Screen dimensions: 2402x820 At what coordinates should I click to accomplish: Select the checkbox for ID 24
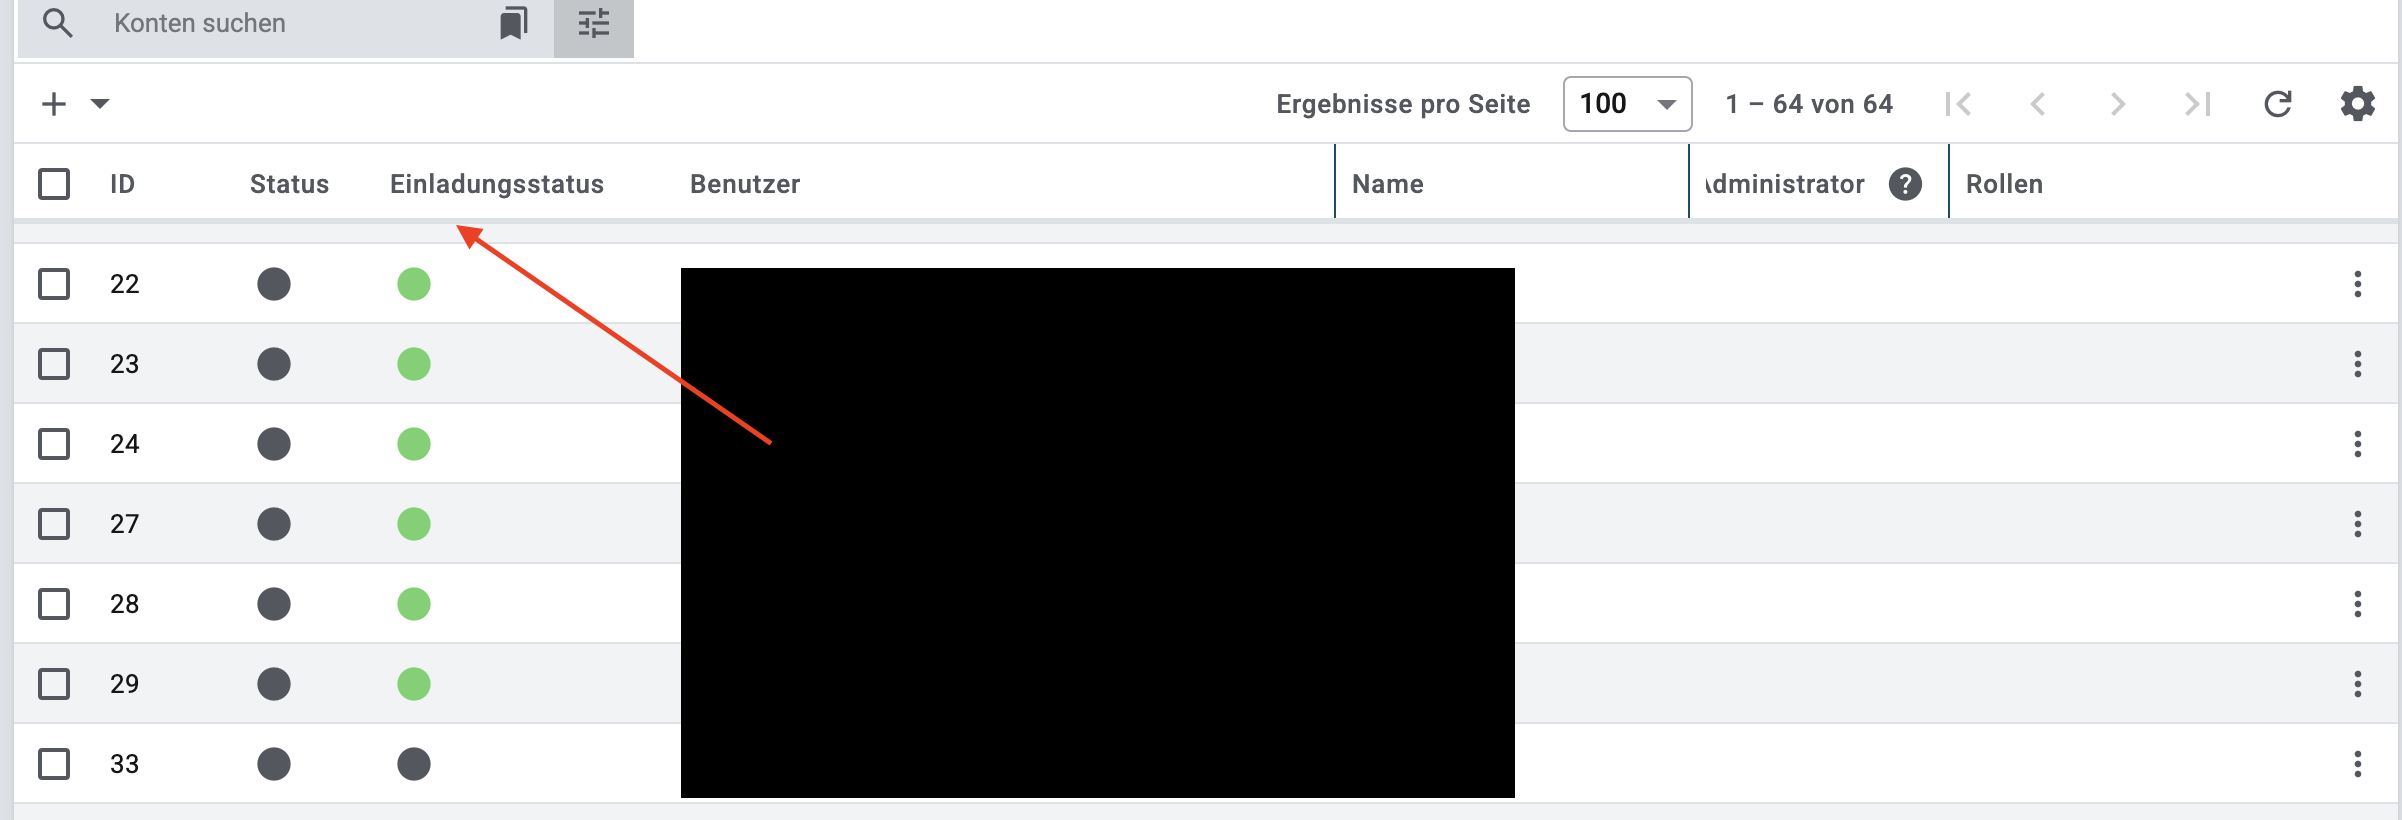[54, 444]
